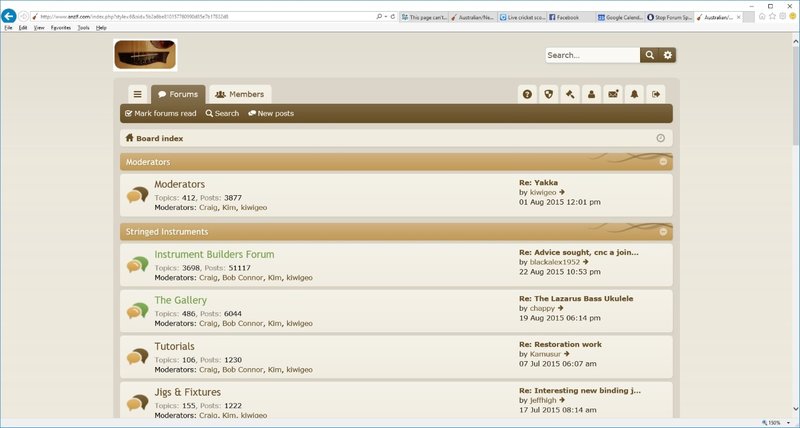The width and height of the screenshot is (800, 428).
Task: Open the Moderators forum title link
Action: point(180,184)
